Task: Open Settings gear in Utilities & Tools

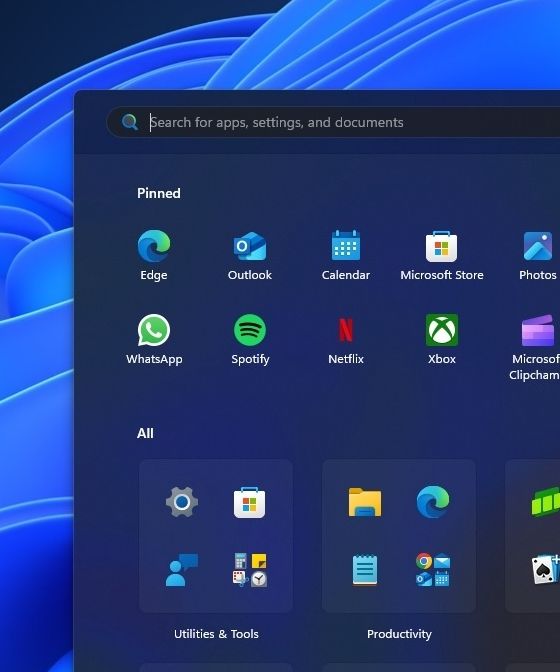Action: 182,501
